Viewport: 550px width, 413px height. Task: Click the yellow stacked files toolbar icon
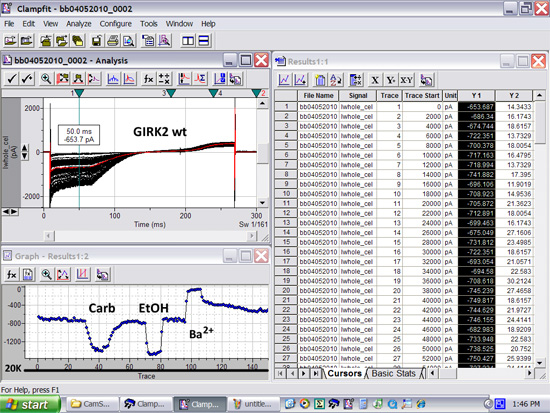coord(78,41)
